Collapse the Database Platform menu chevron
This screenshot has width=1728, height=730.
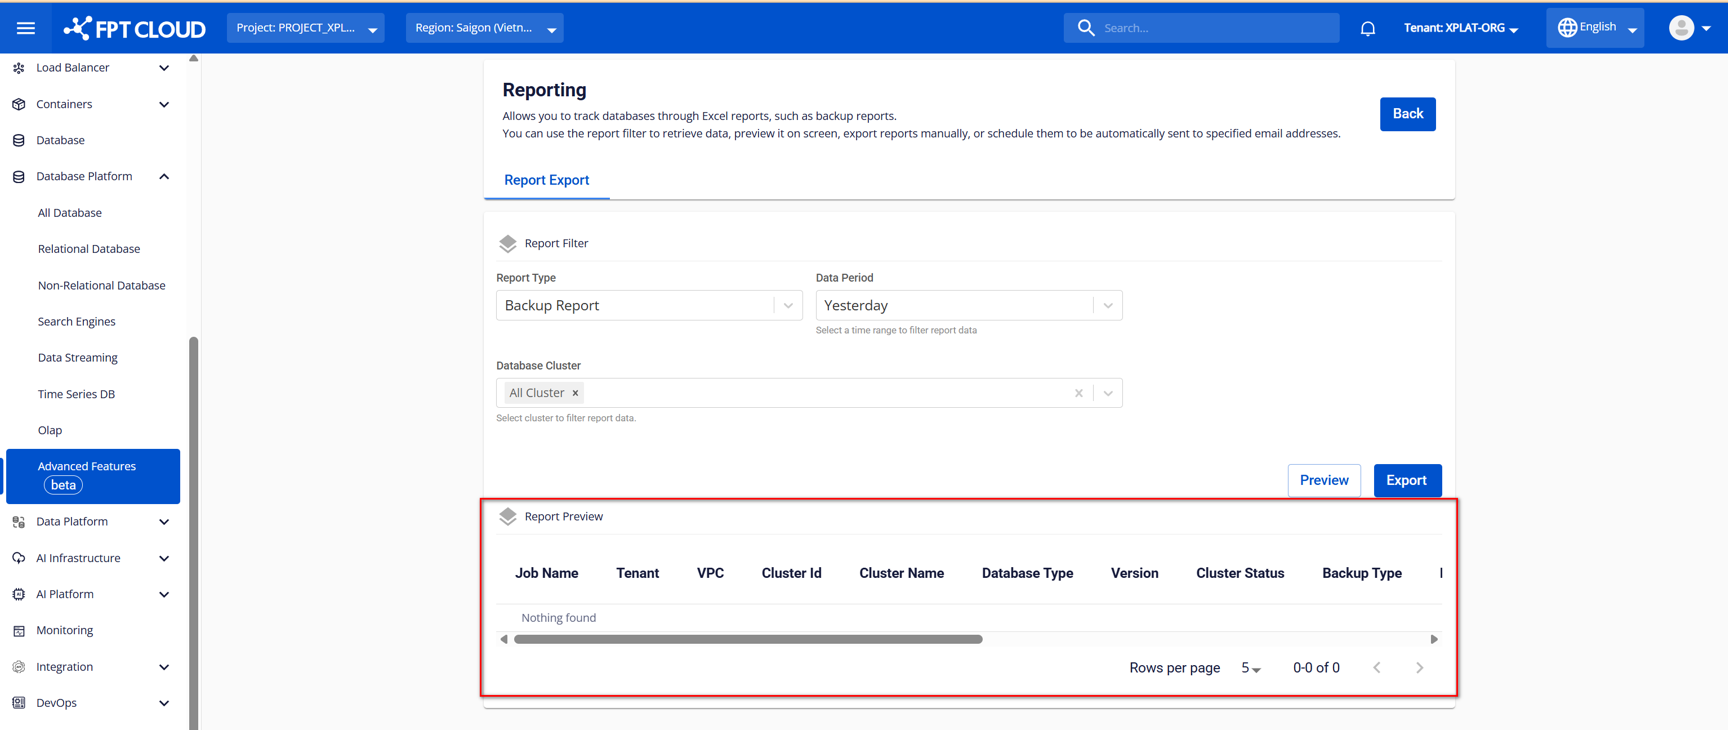(164, 176)
